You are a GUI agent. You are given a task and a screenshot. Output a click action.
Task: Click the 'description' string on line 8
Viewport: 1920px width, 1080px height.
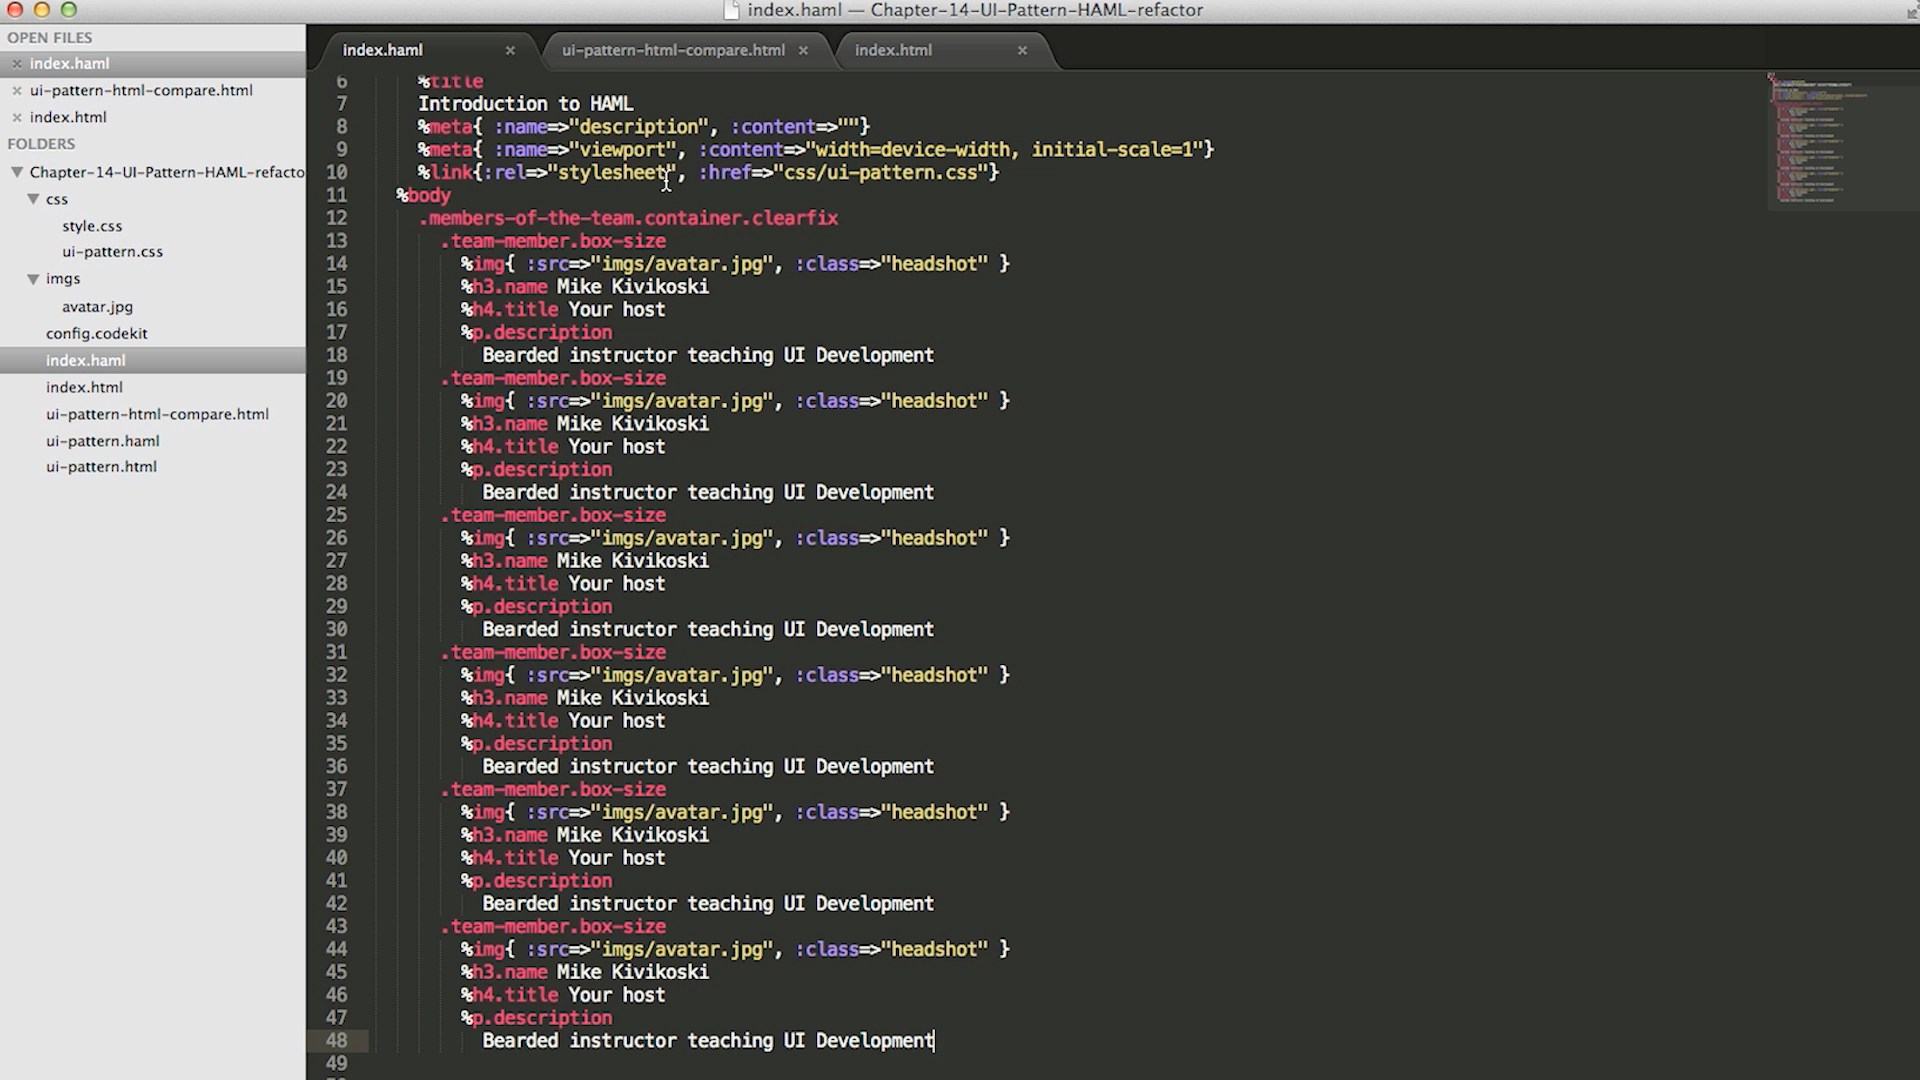[639, 127]
